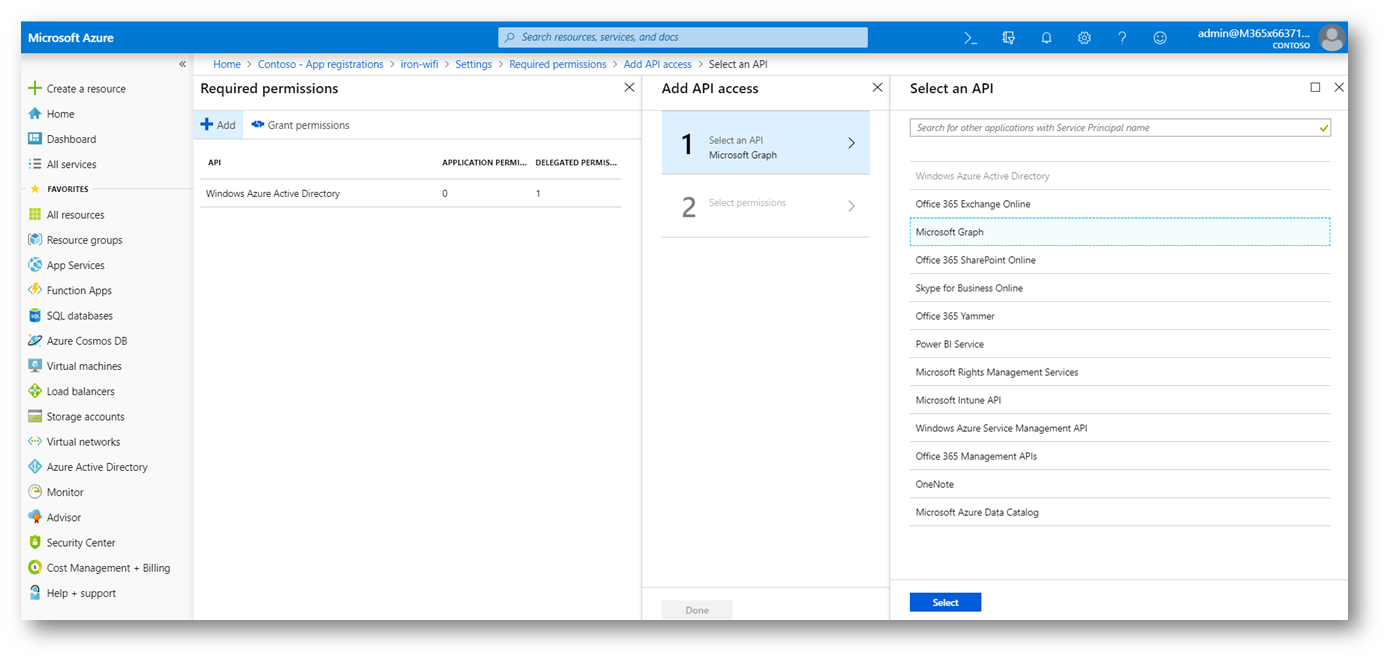Select Office 365 Yammer API
Screen dimensions: 1390x662
1120,316
